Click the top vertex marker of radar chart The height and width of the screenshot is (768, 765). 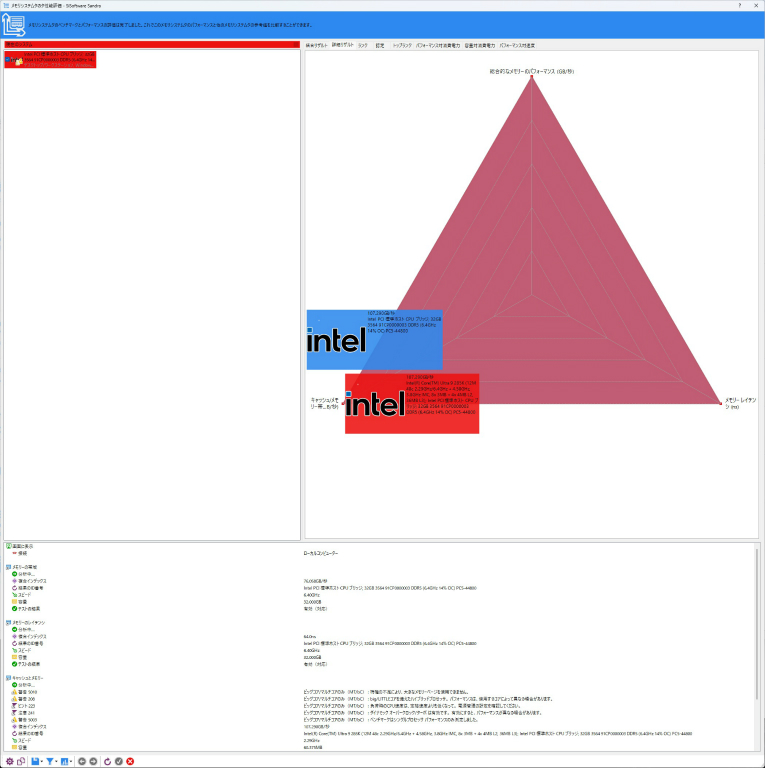(x=532, y=76)
